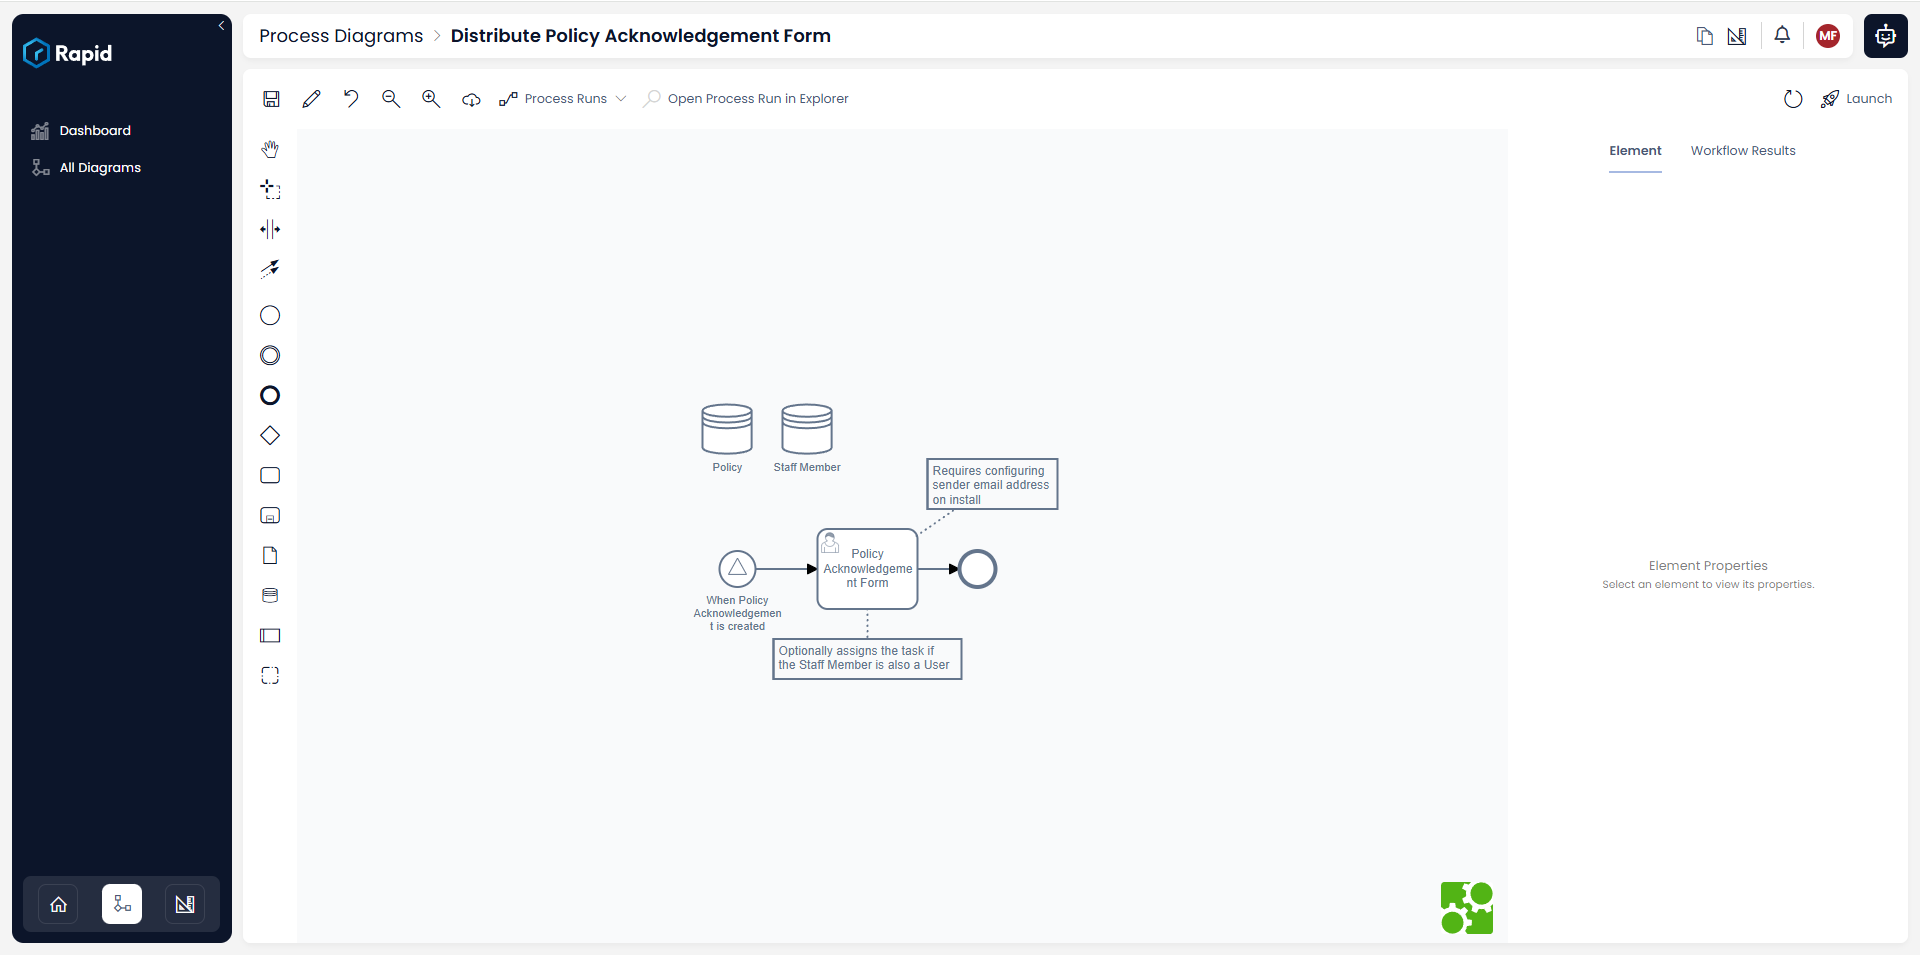Activate the lasso selection tool

(x=270, y=189)
